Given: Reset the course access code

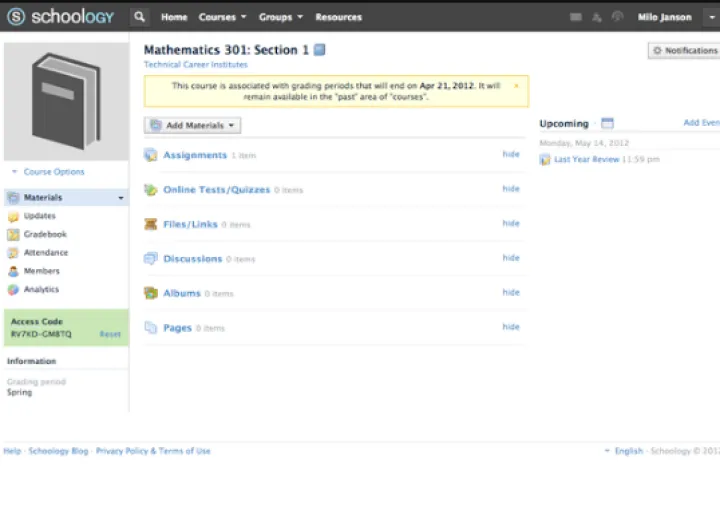Looking at the screenshot, I should pyautogui.click(x=110, y=334).
